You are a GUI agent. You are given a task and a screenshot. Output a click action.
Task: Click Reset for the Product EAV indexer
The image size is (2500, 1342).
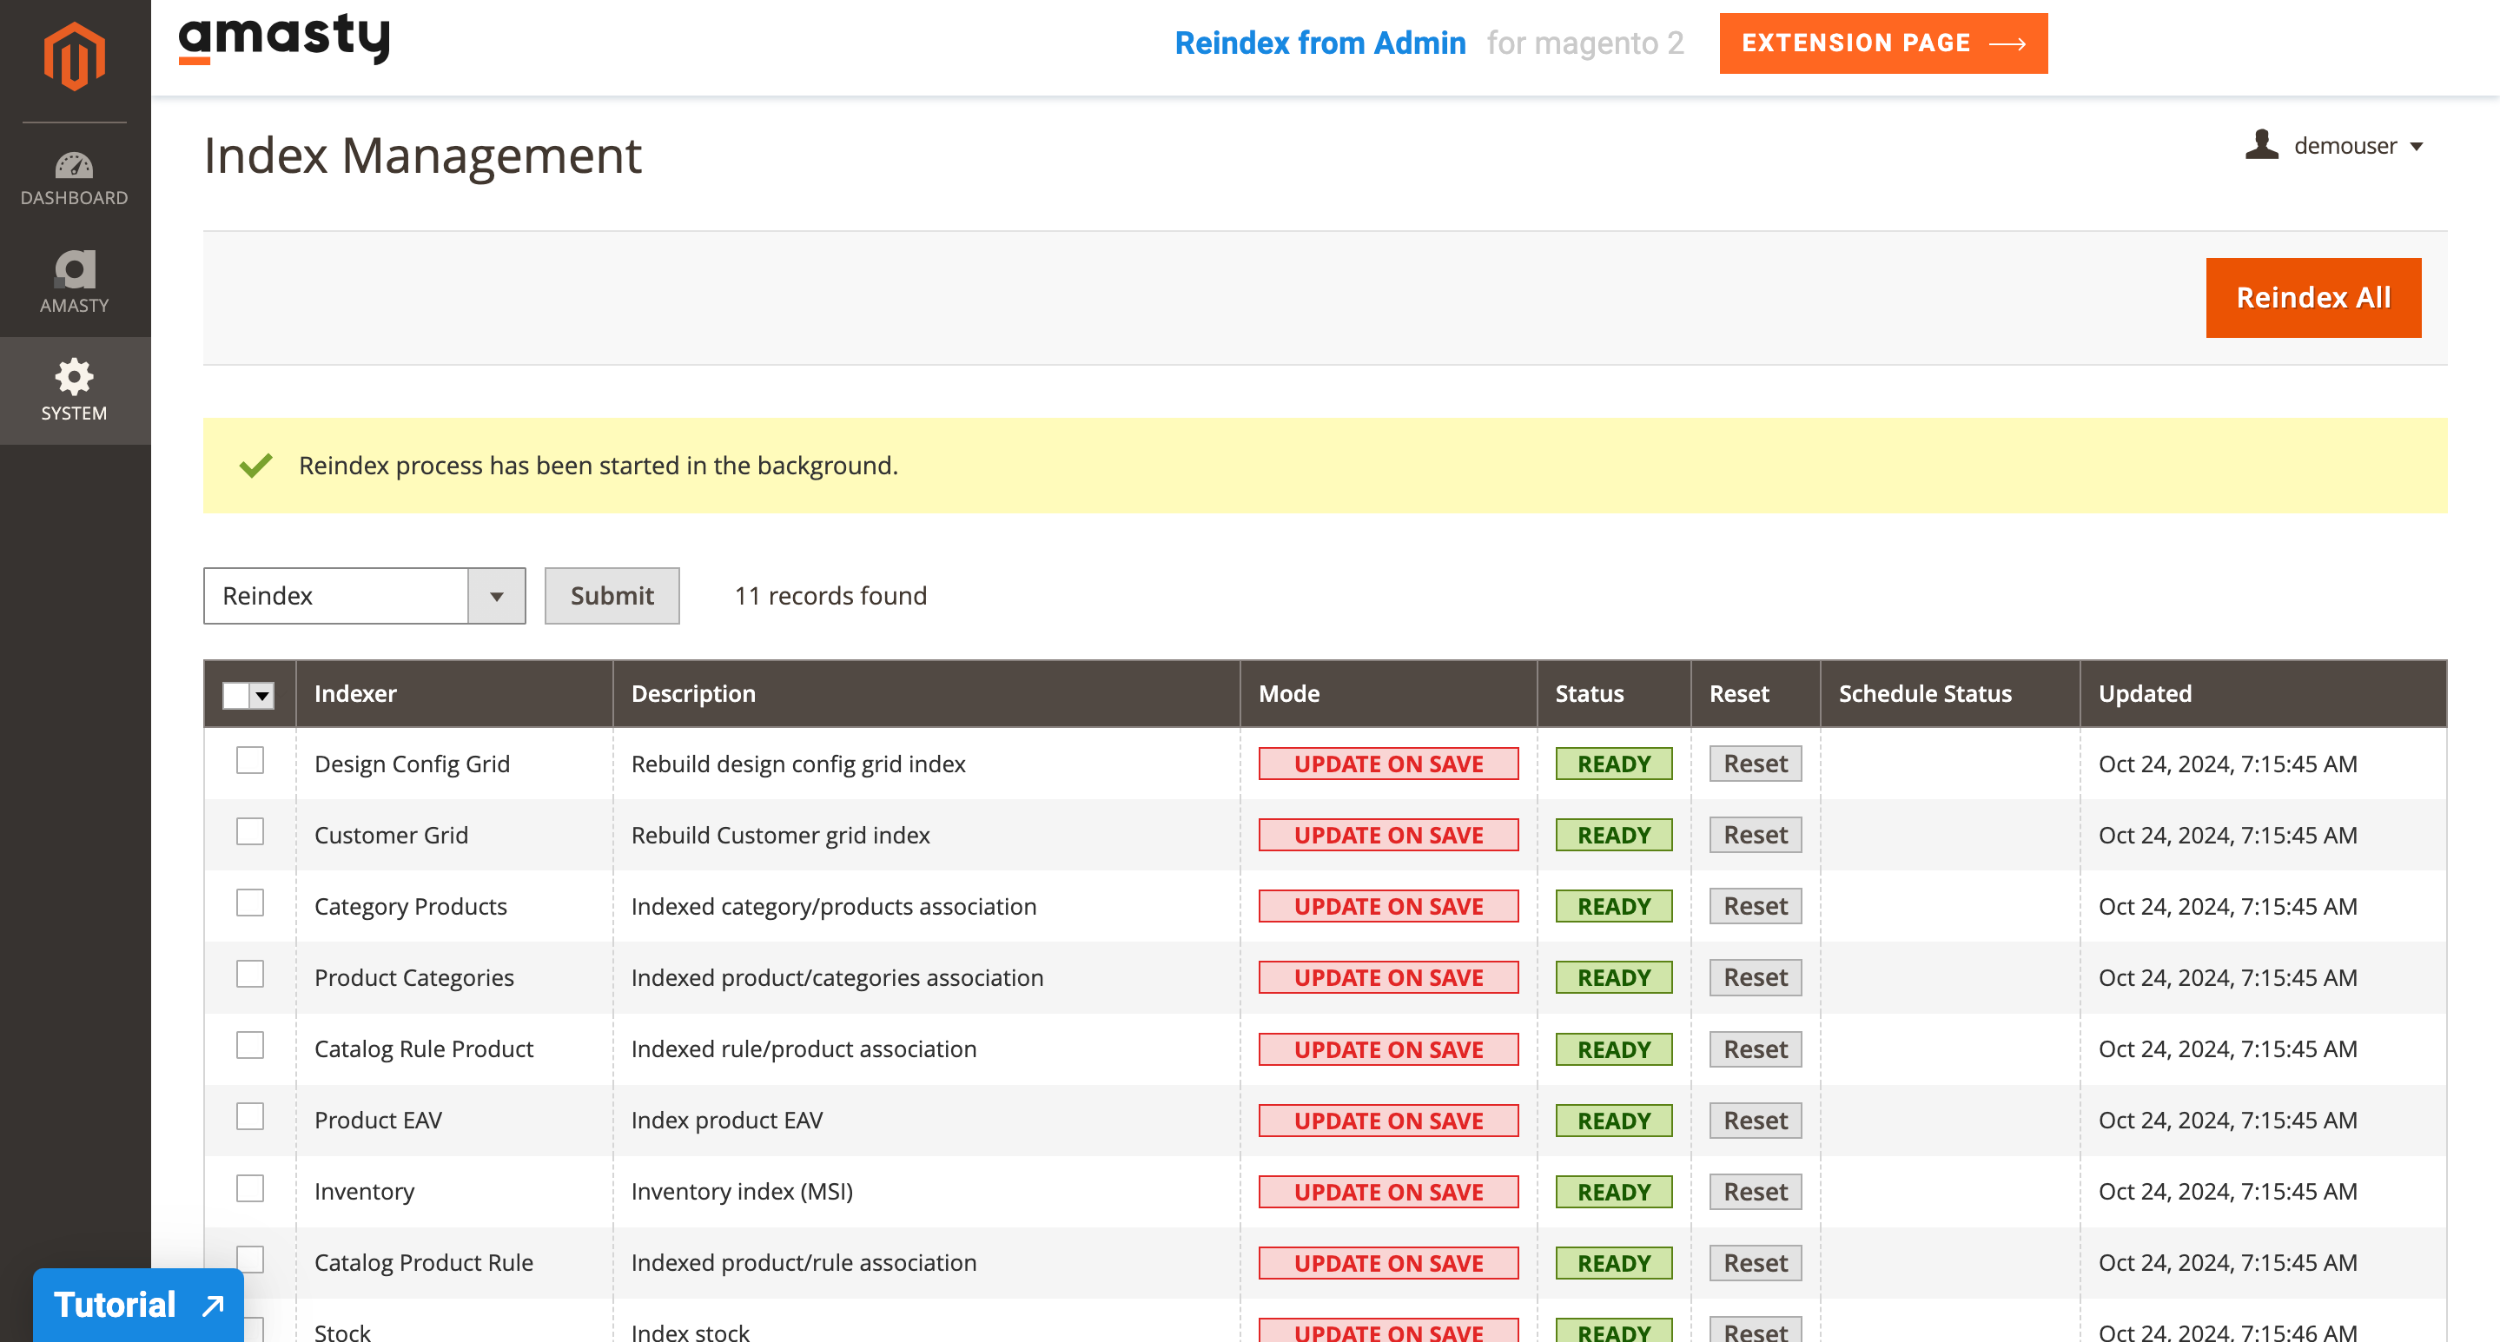coord(1754,1120)
